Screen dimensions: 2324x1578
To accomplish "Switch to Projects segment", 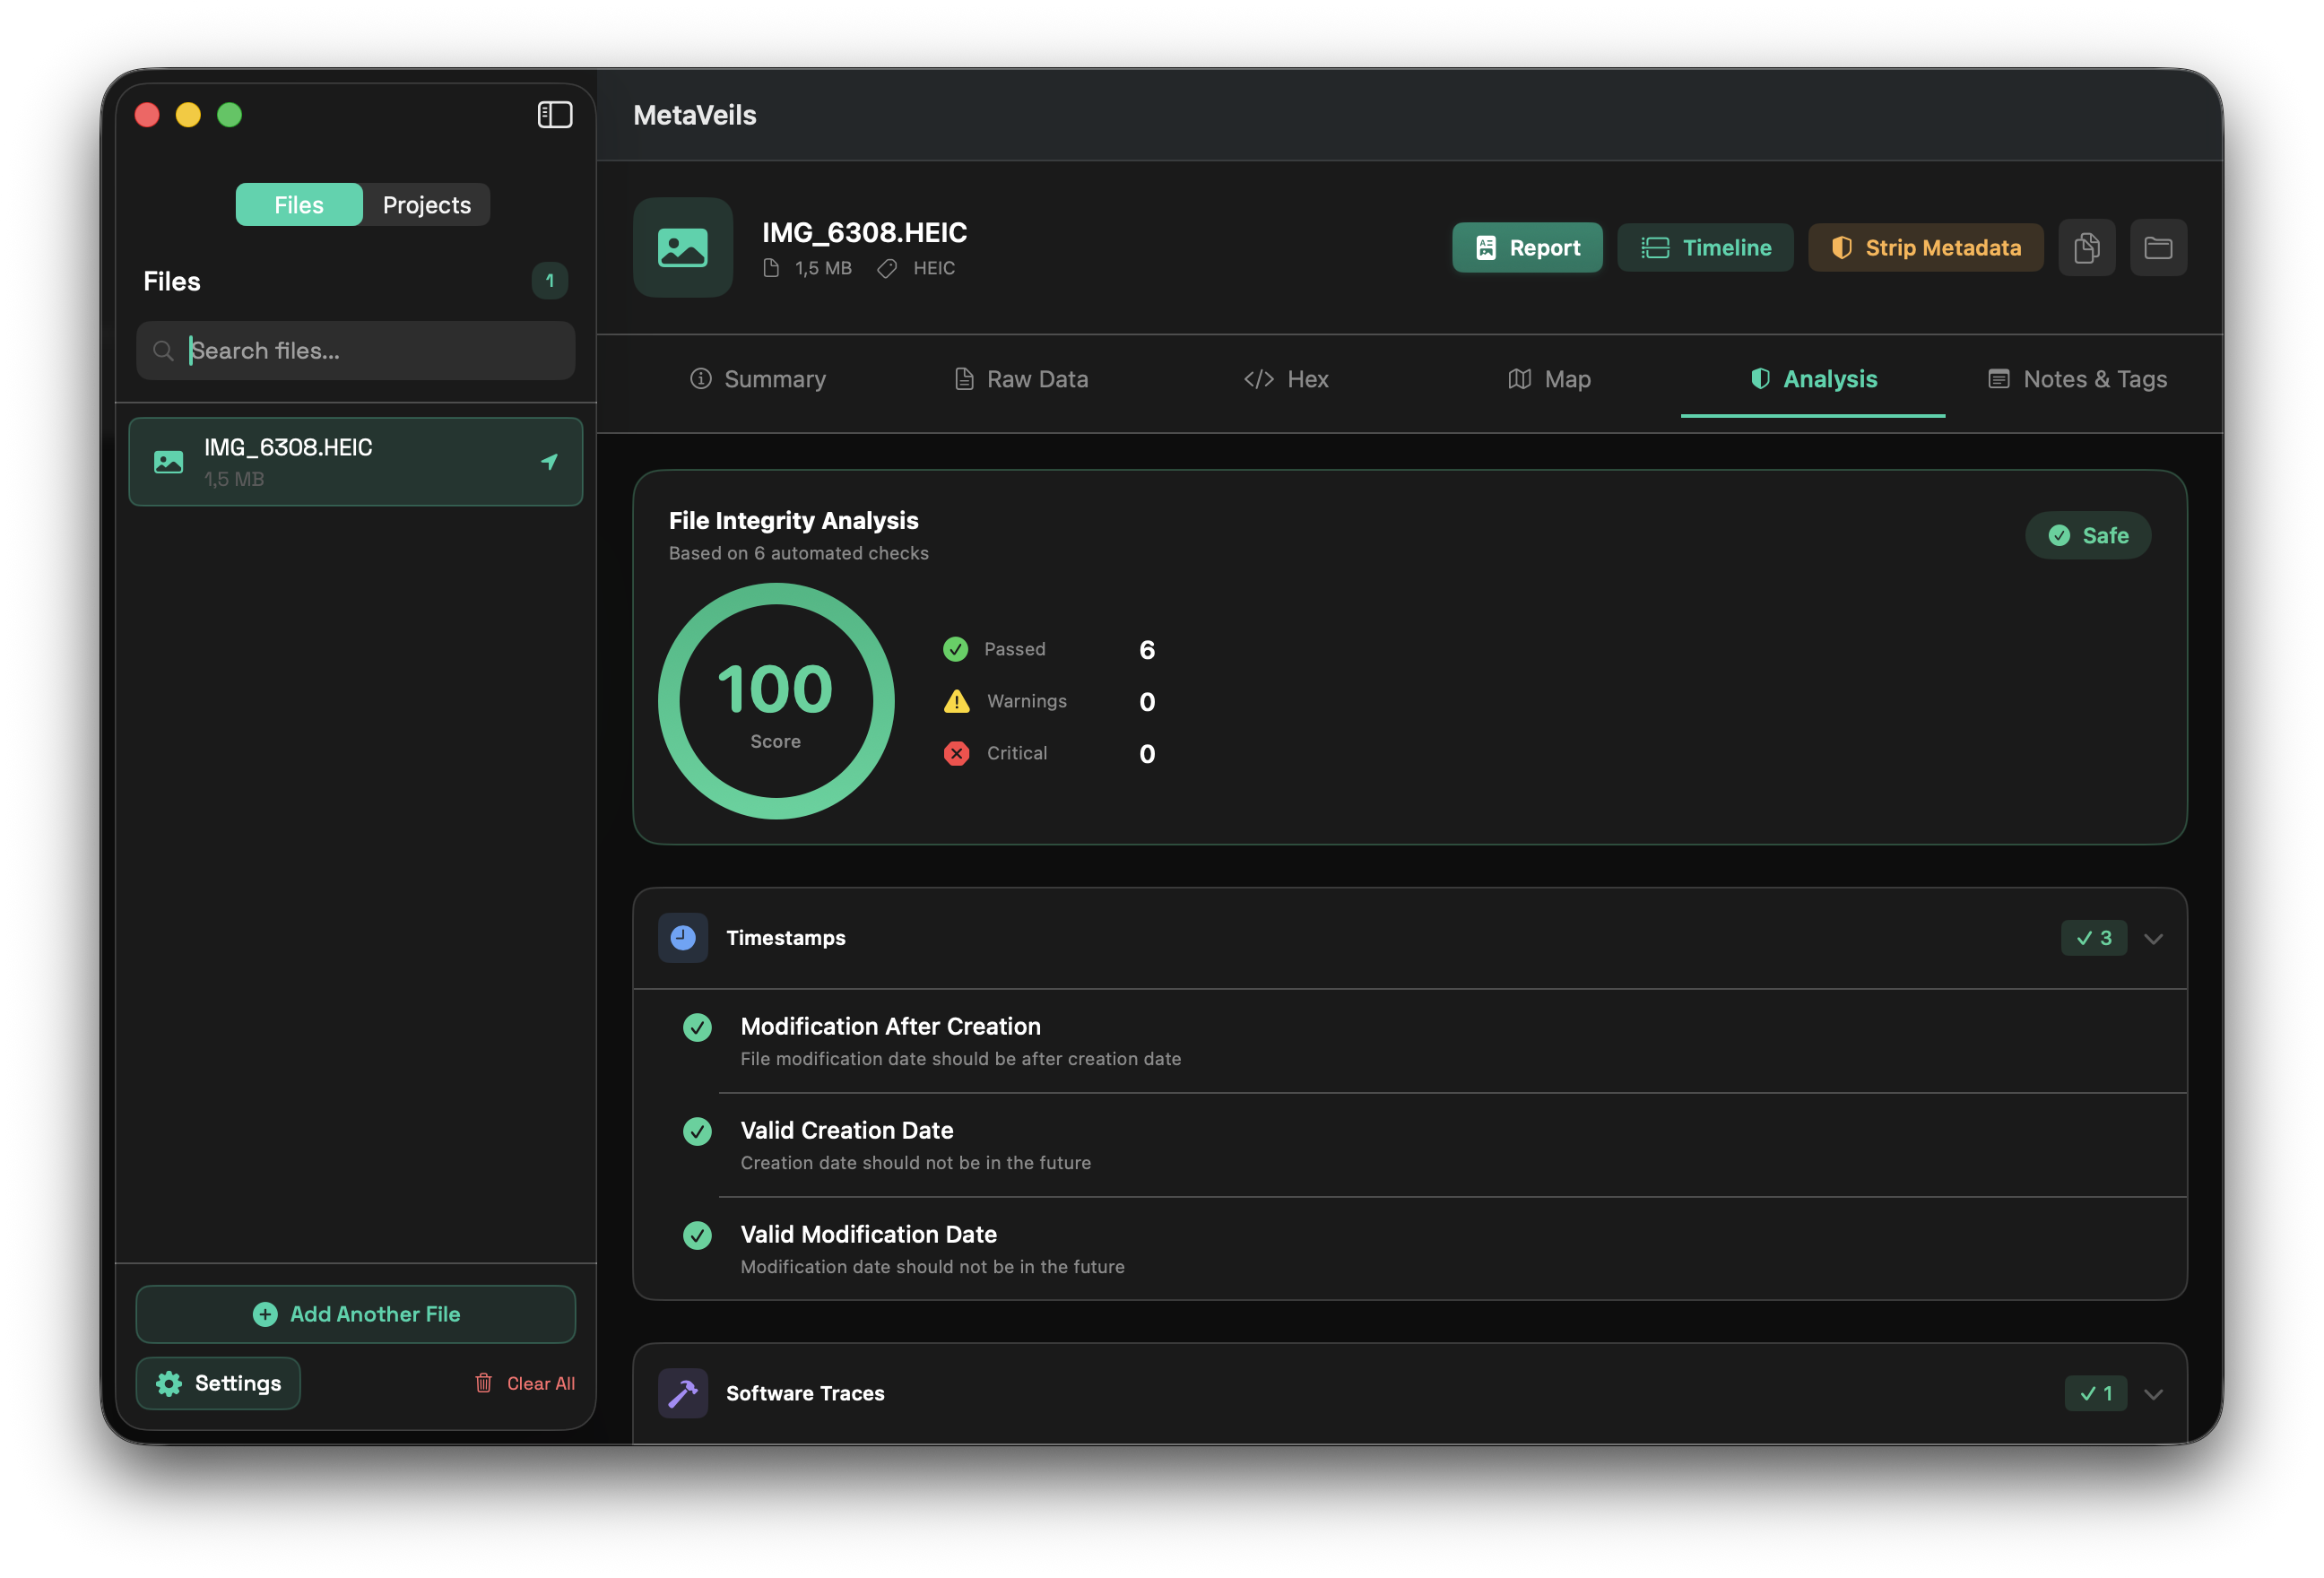I will click(426, 205).
